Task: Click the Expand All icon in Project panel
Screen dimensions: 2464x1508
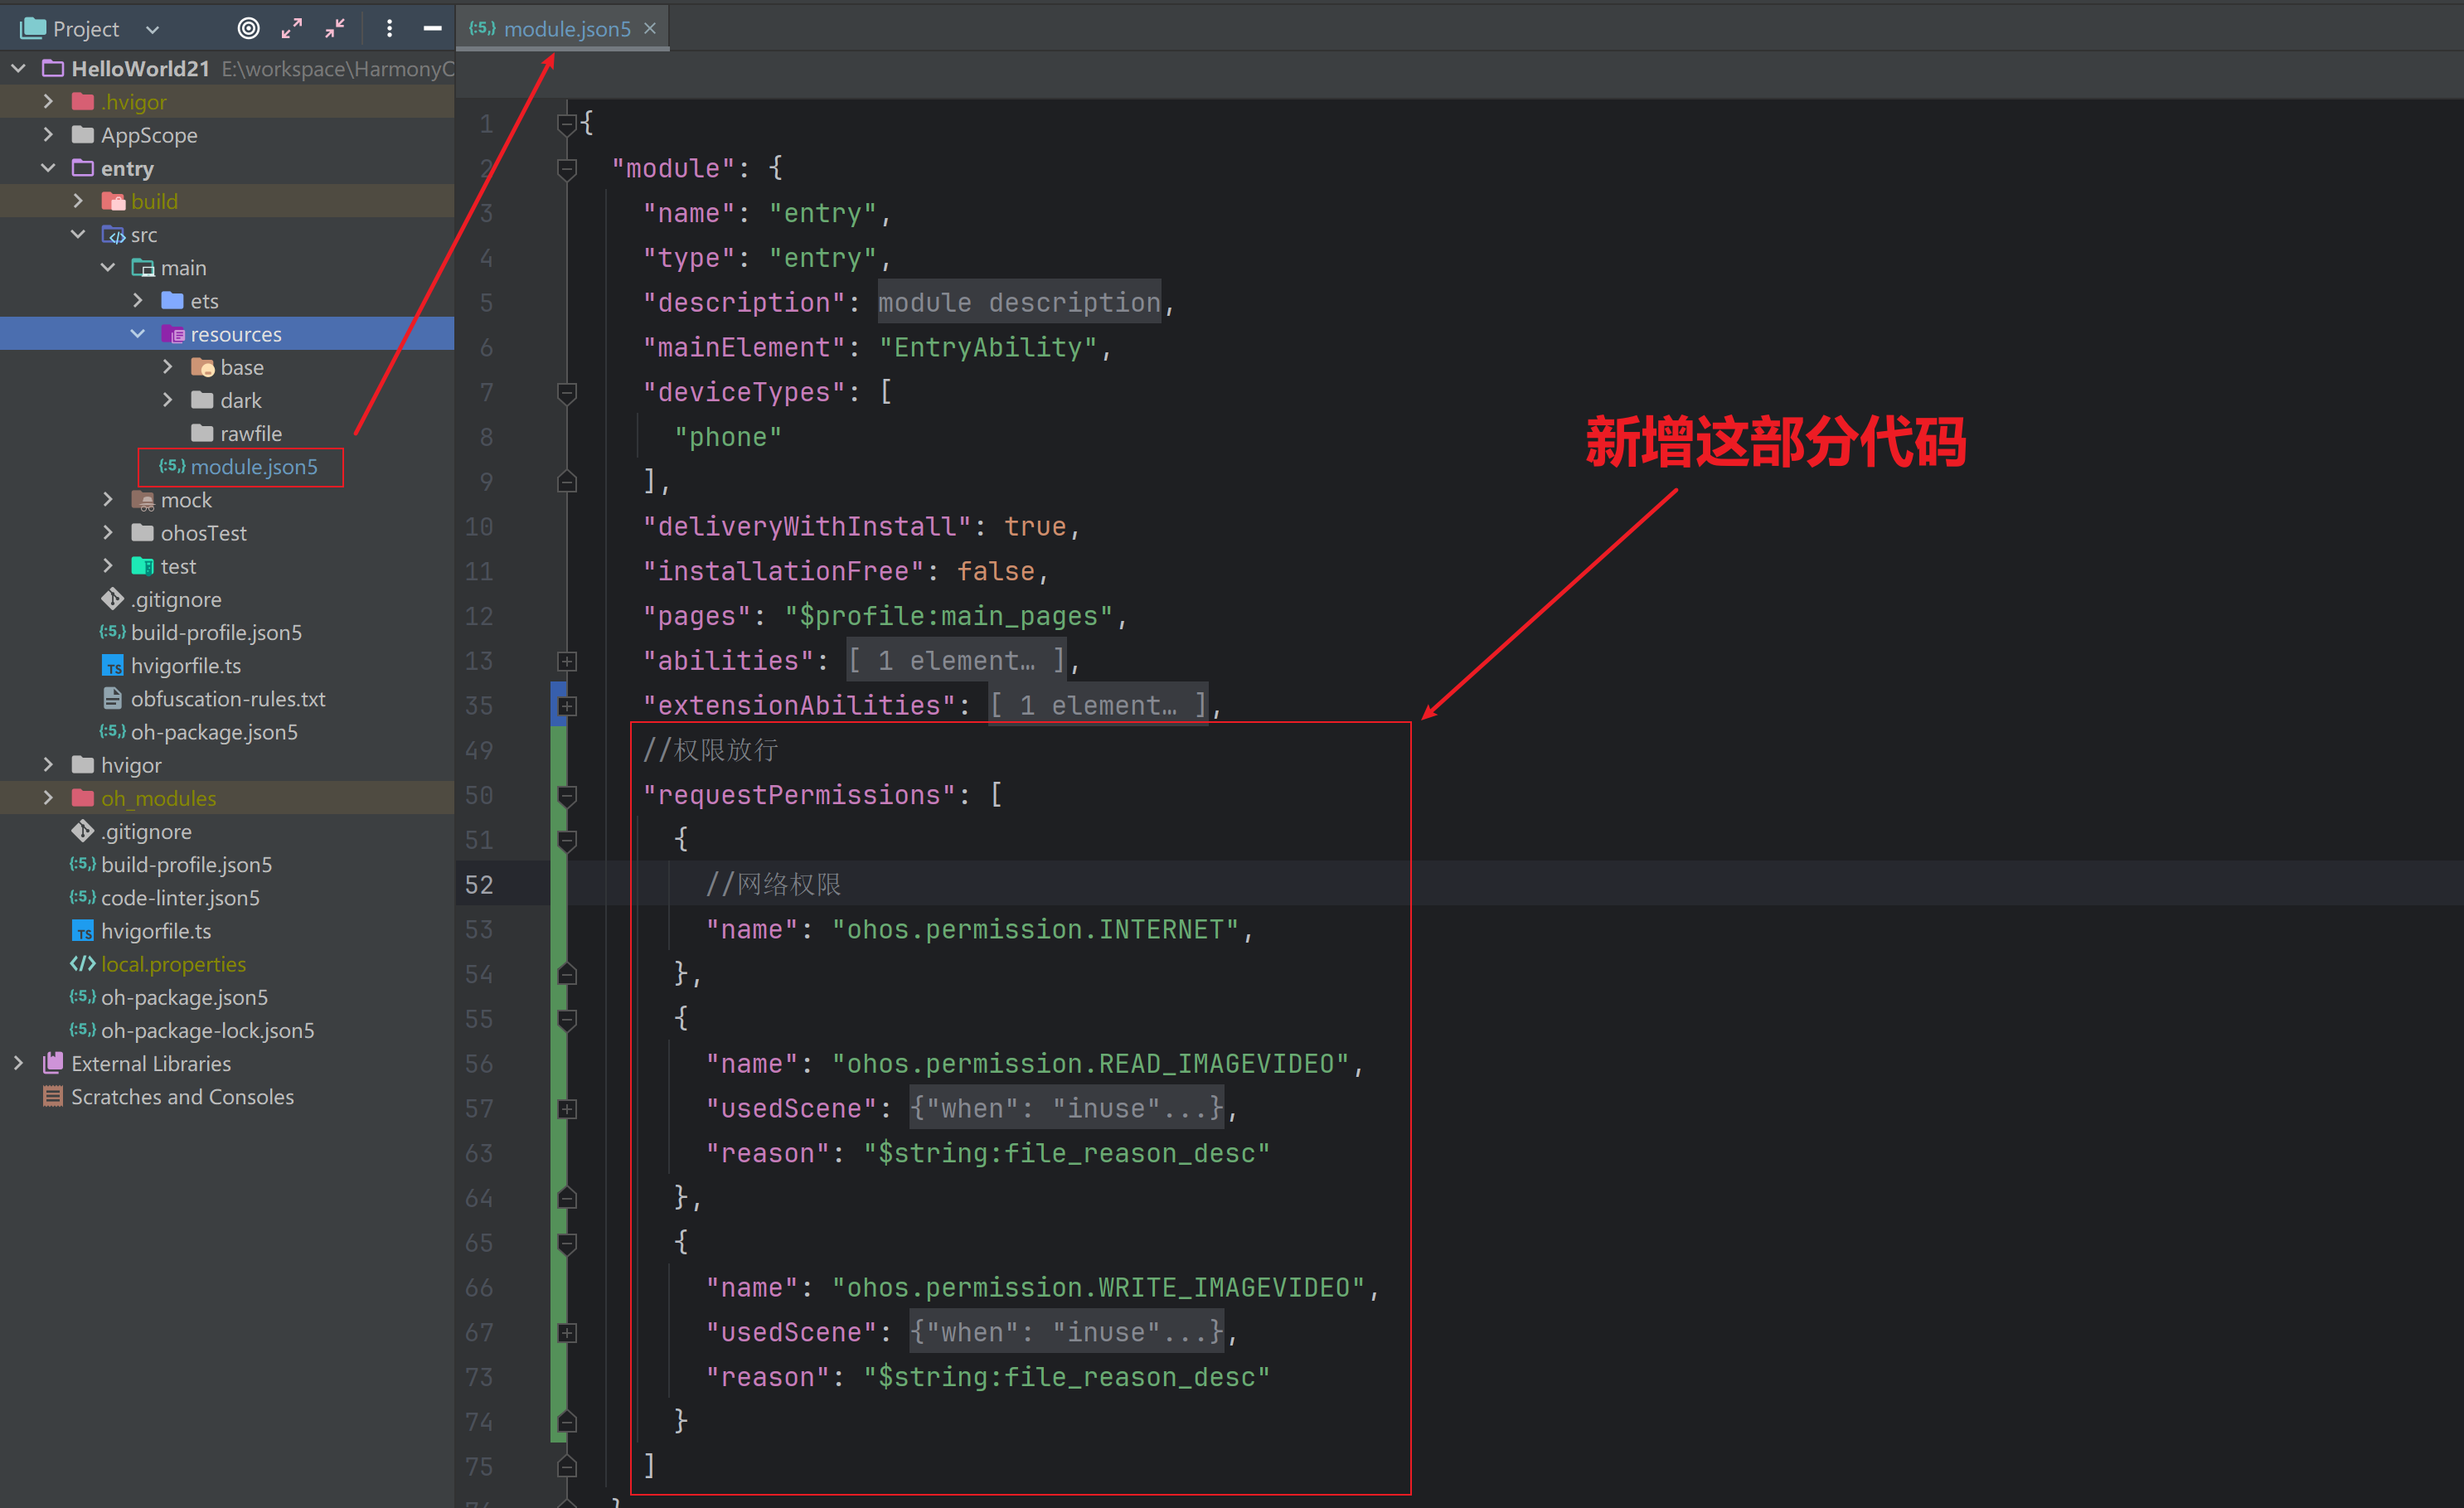Action: [x=291, y=29]
